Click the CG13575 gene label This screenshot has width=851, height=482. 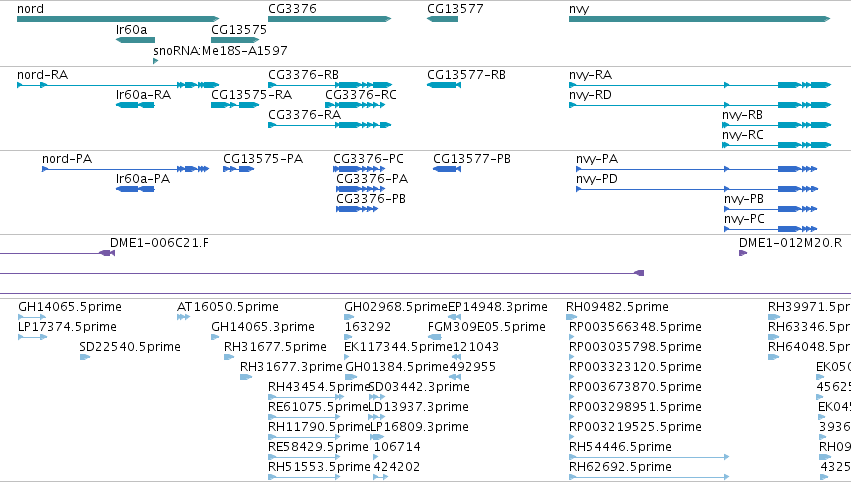point(239,29)
